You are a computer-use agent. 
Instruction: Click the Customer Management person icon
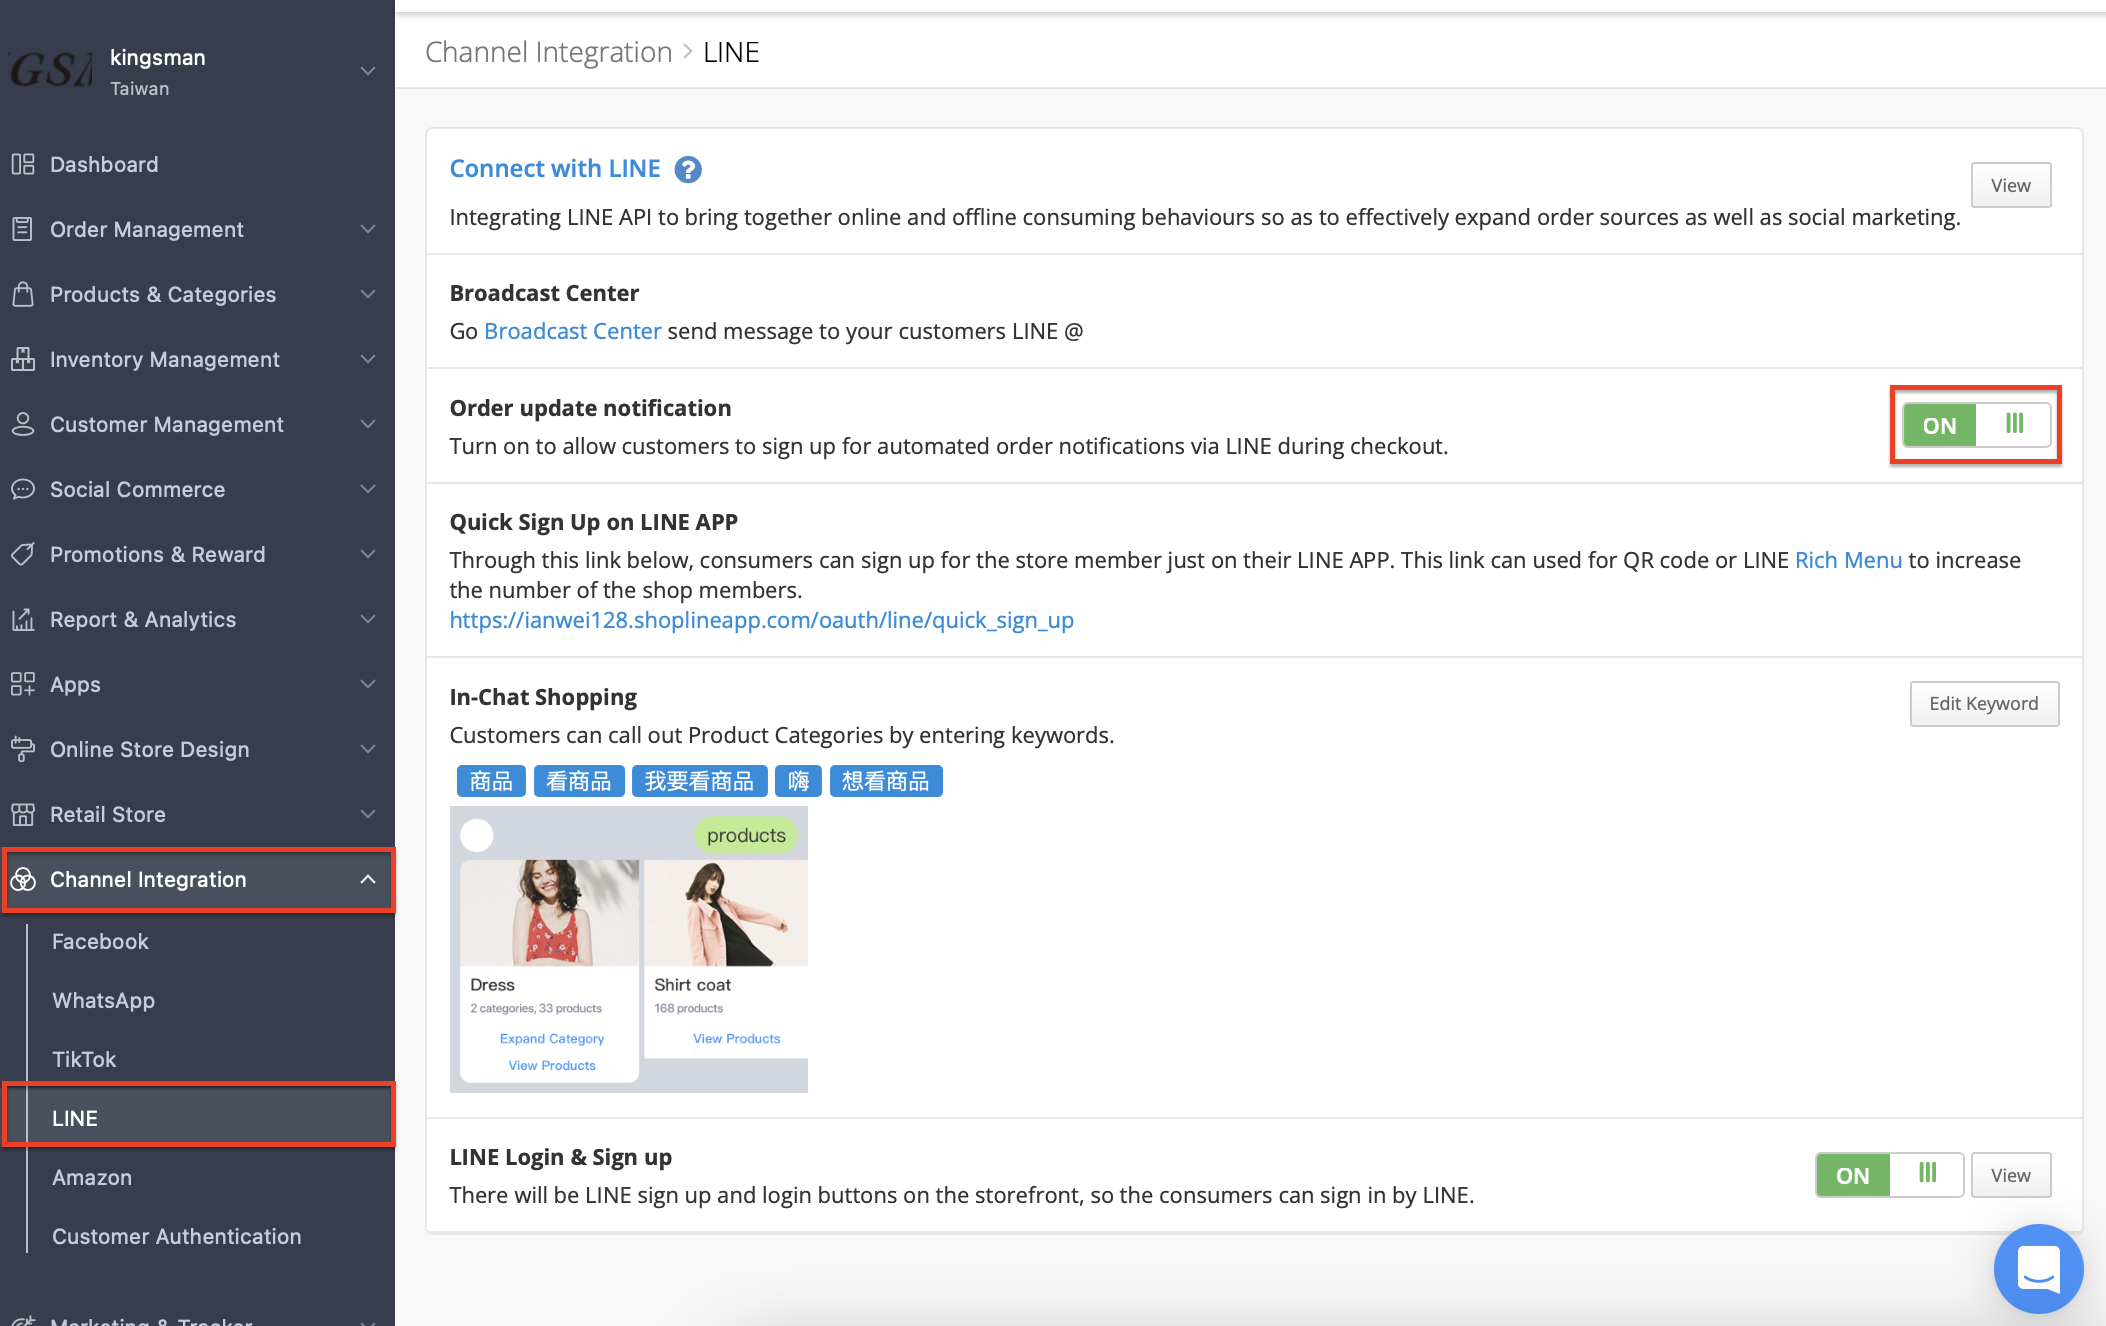click(23, 424)
